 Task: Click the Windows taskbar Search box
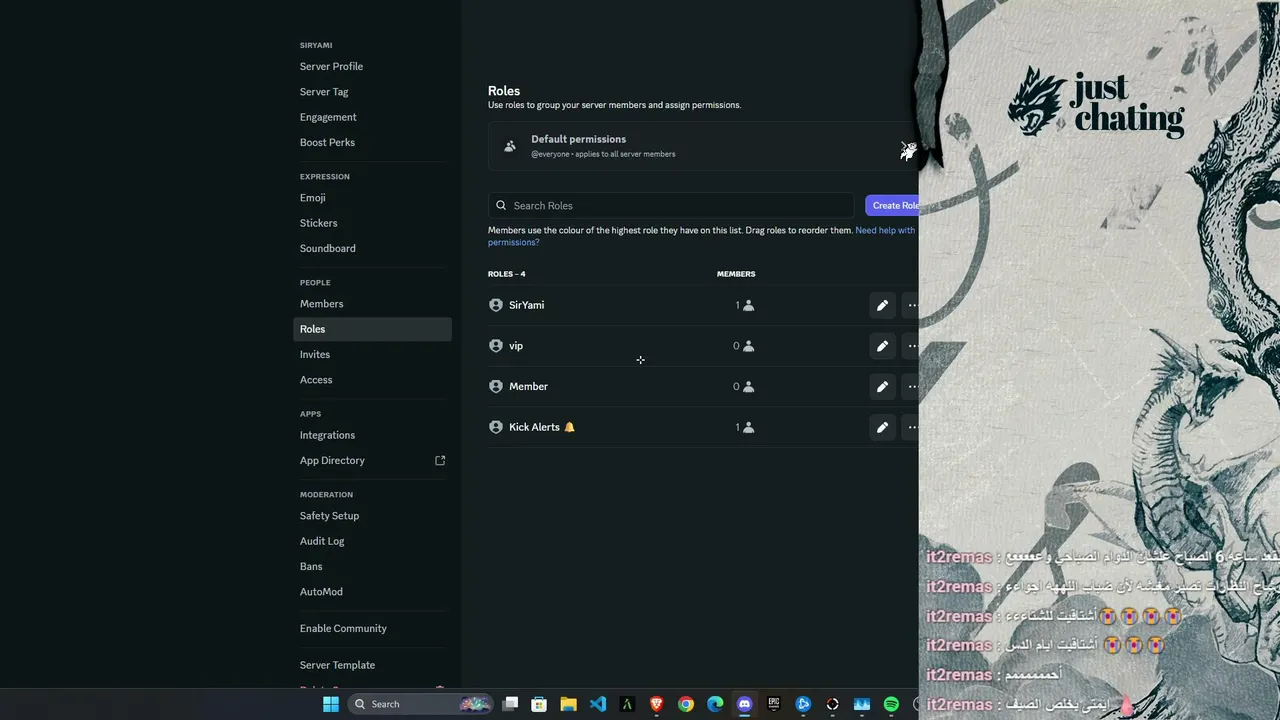[421, 704]
